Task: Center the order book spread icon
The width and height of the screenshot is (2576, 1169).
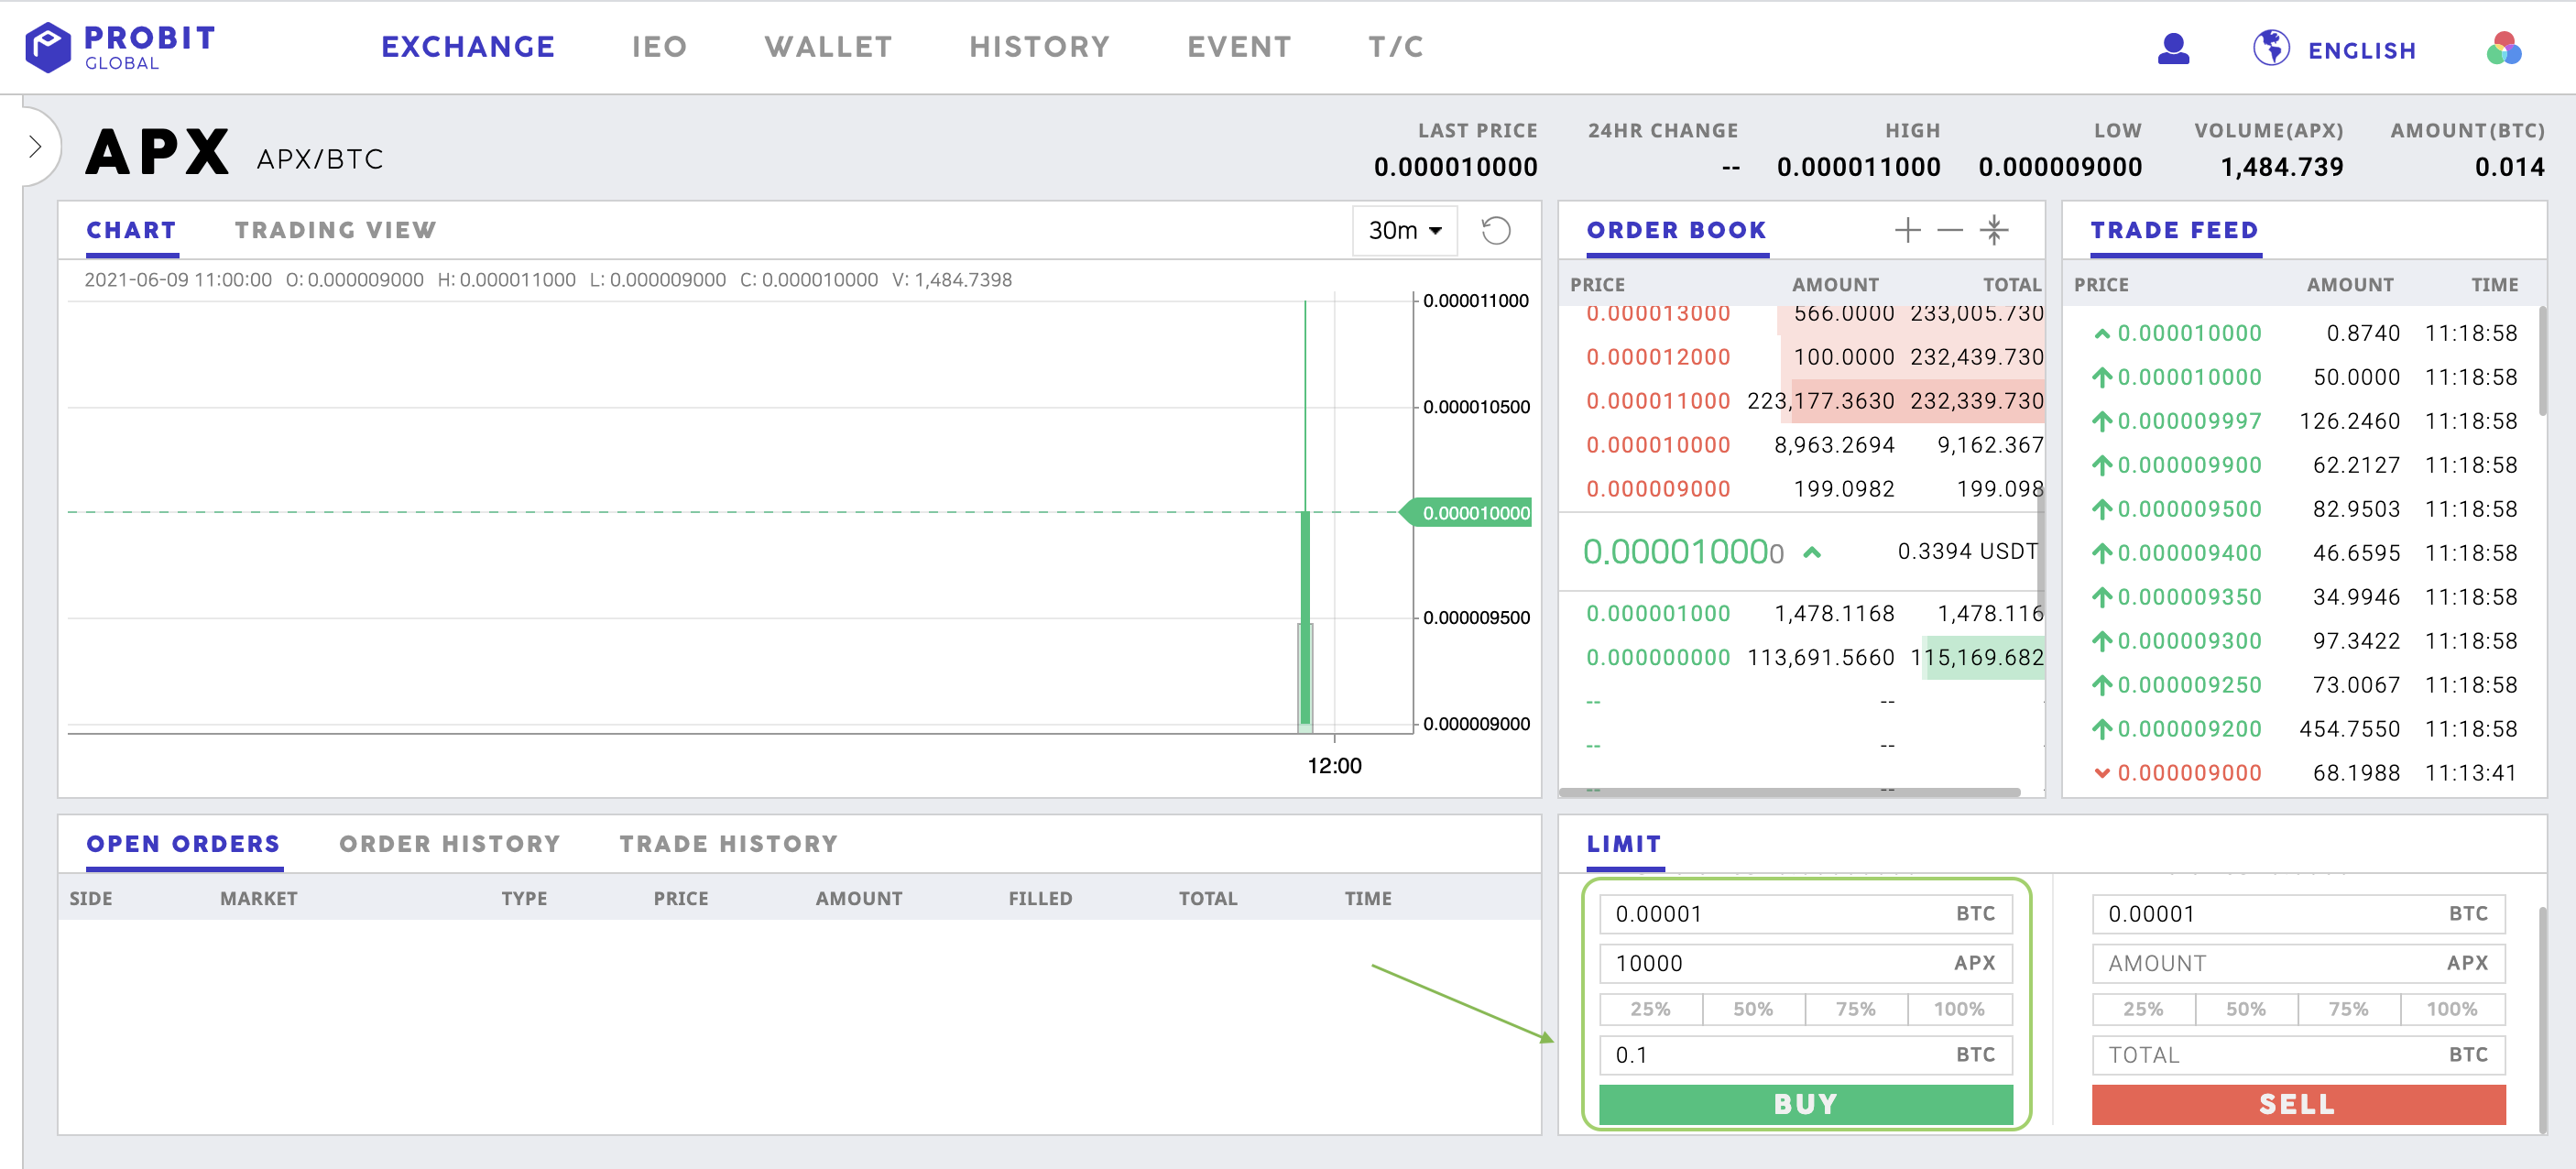Action: [1993, 230]
